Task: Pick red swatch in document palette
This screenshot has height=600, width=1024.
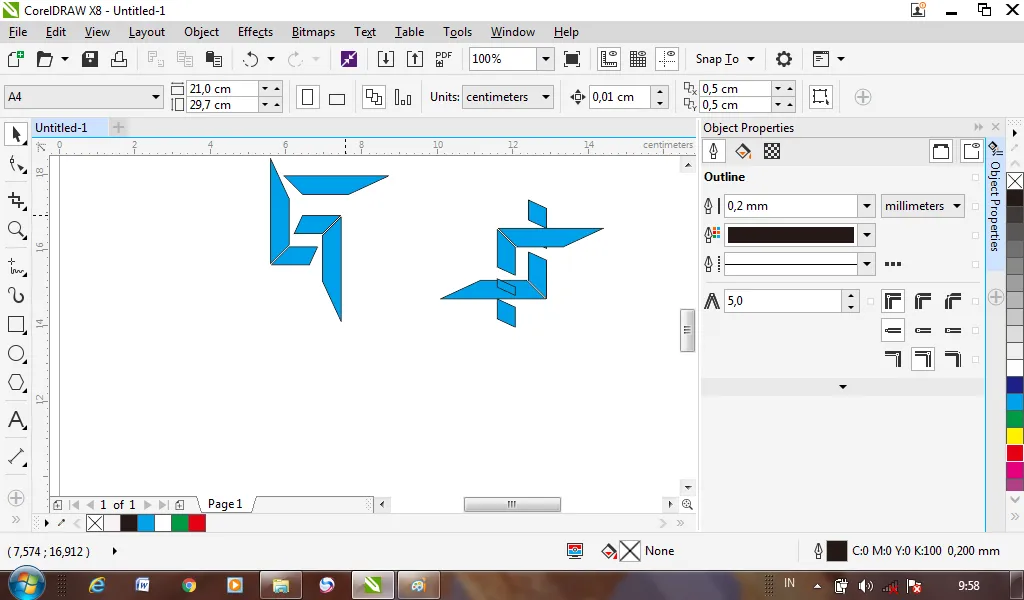Action: click(x=197, y=523)
